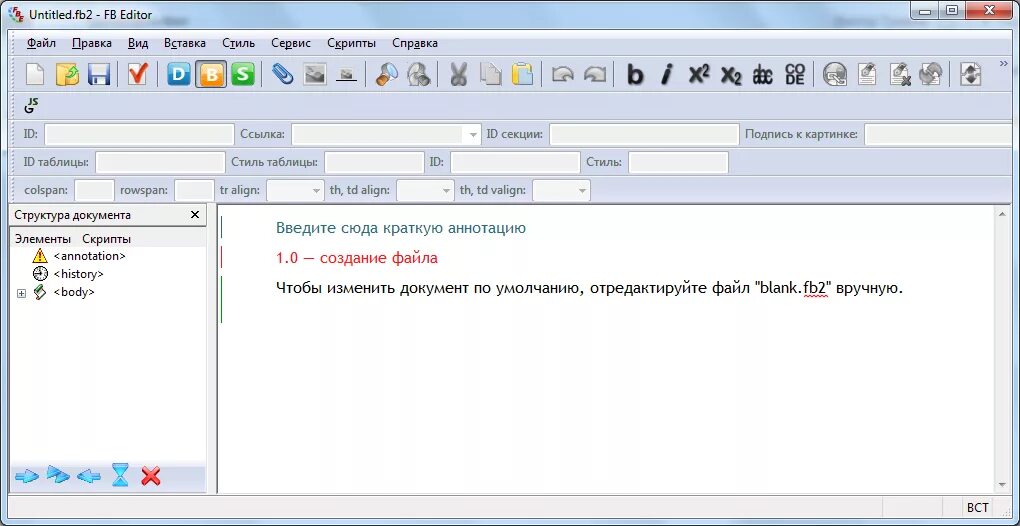The image size is (1020, 526).
Task: Insert a link using globe chain icon
Action: tap(835, 74)
